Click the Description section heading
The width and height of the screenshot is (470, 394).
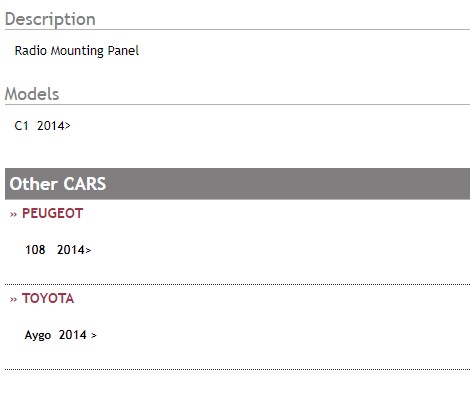tap(50, 19)
